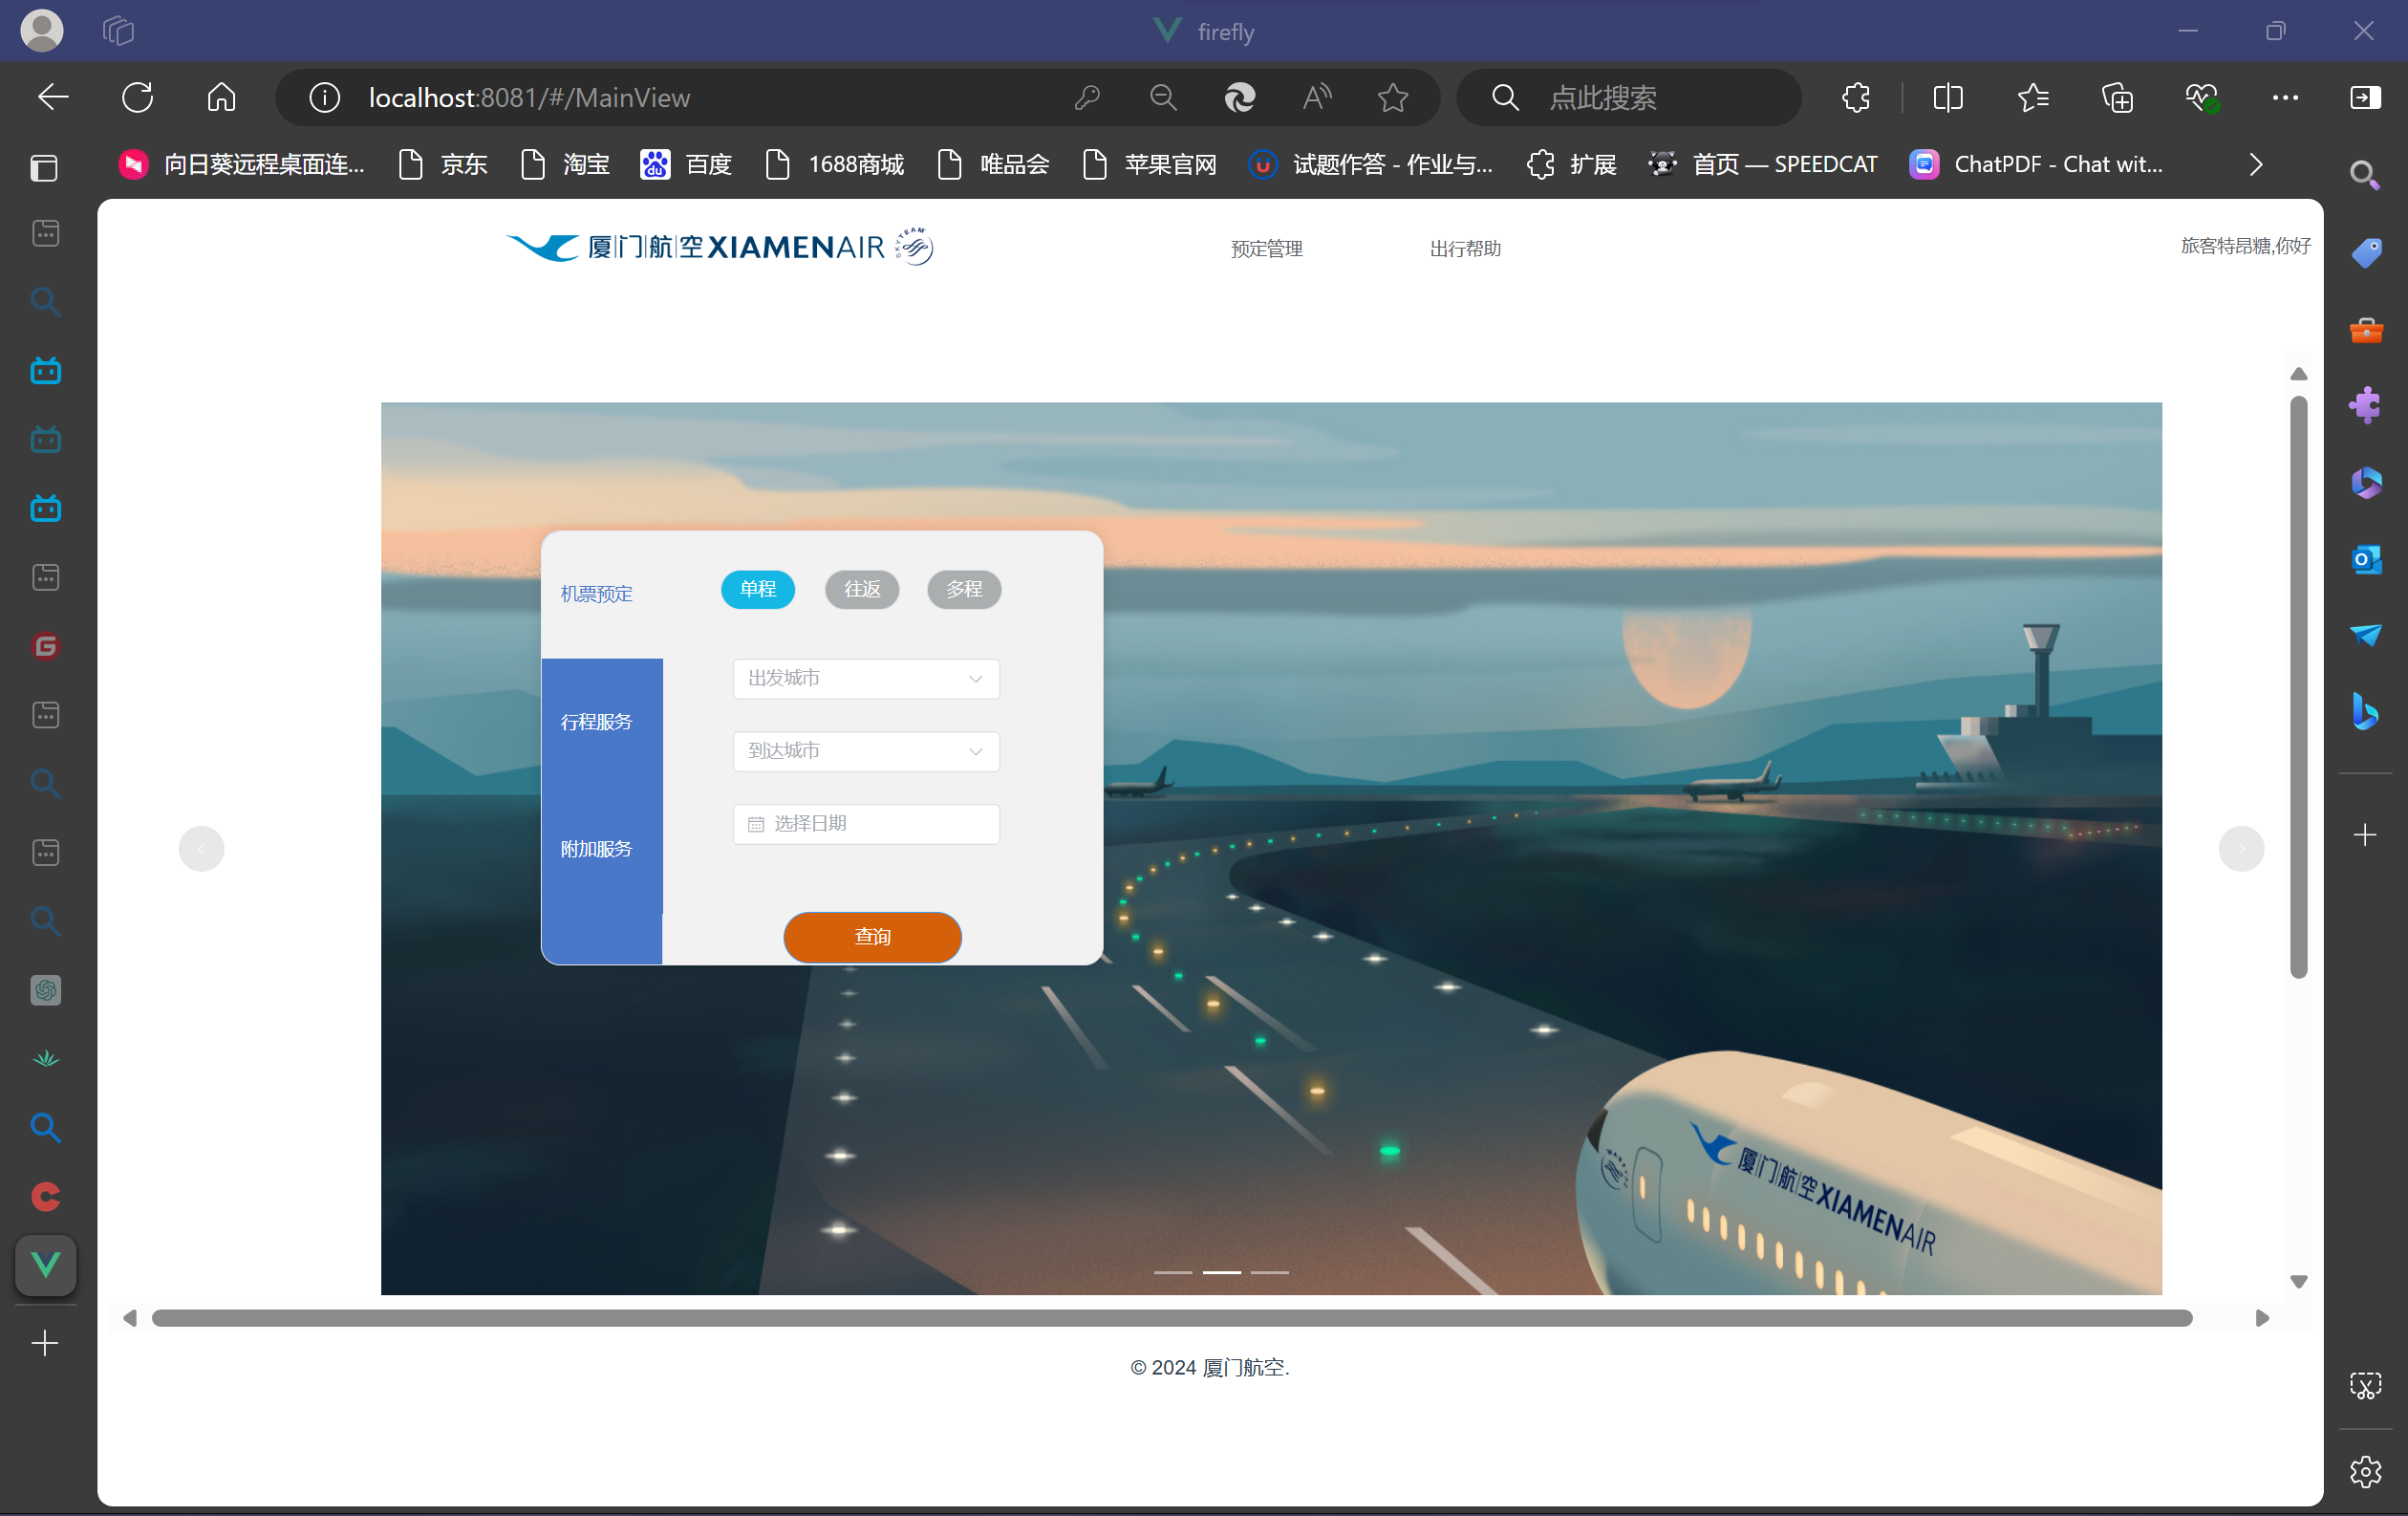Go to the browser home icon
This screenshot has height=1516, width=2408.
click(221, 97)
